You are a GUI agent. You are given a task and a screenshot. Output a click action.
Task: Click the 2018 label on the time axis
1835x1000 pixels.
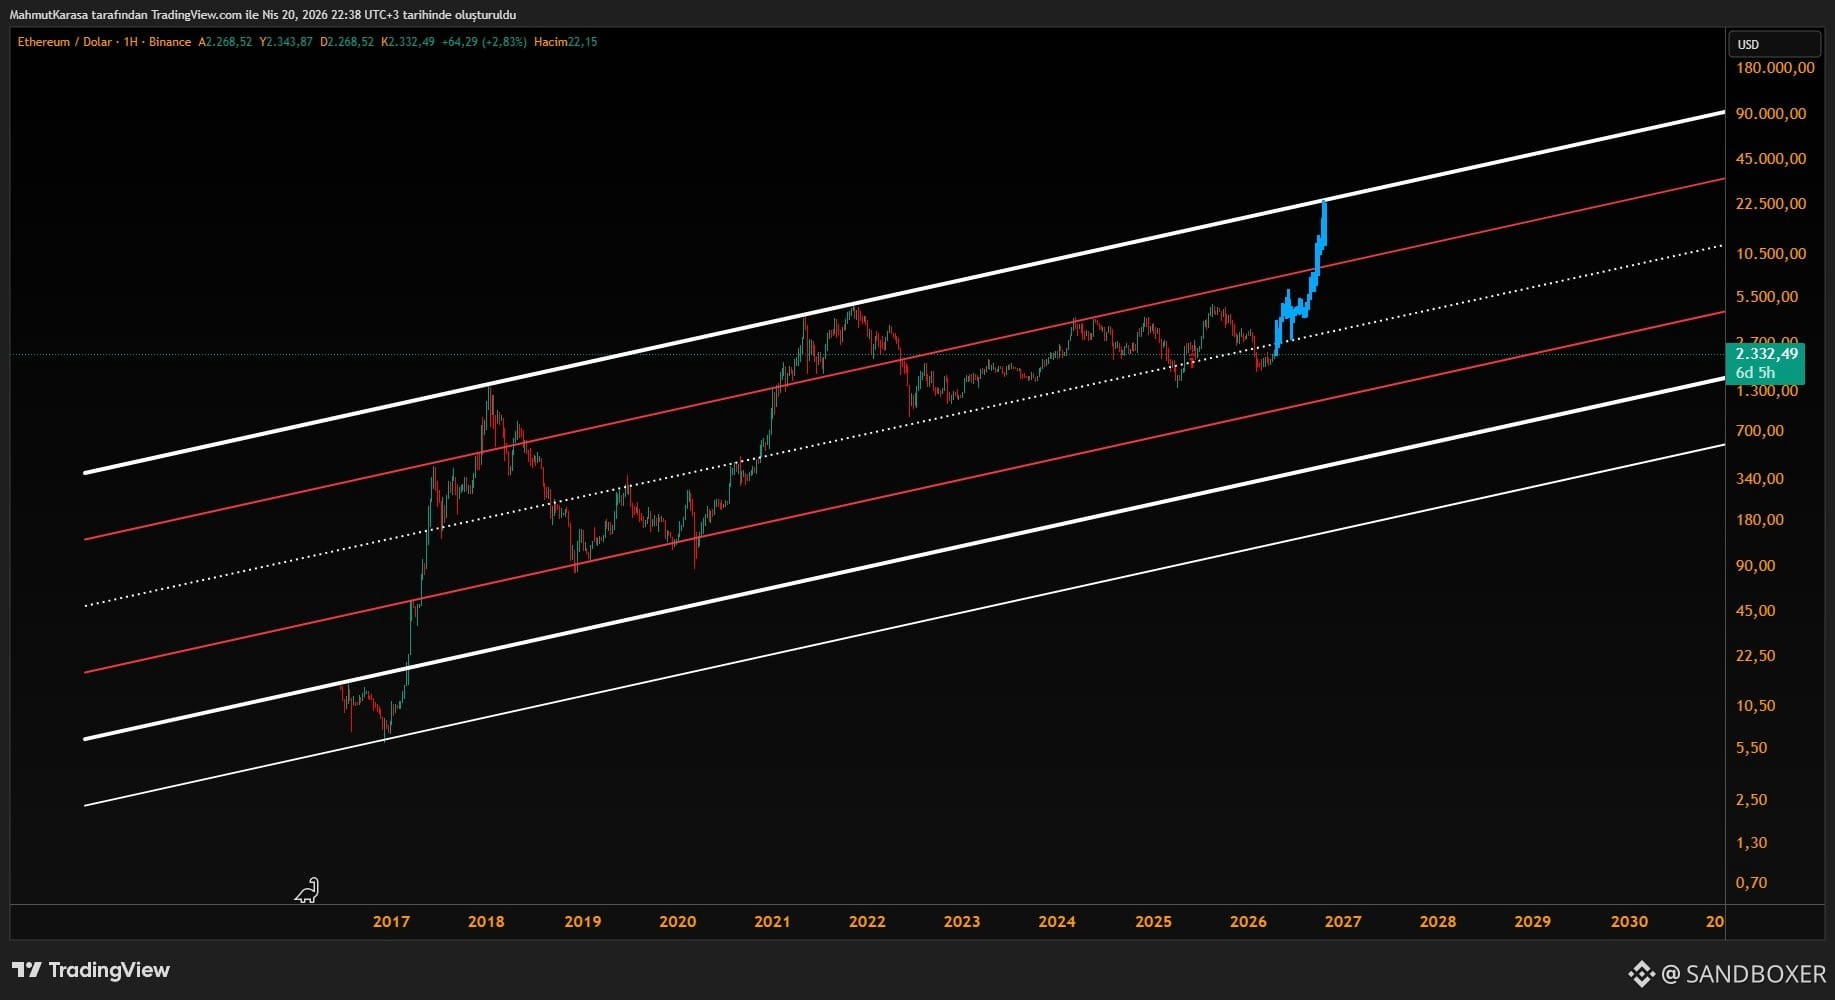click(x=486, y=921)
